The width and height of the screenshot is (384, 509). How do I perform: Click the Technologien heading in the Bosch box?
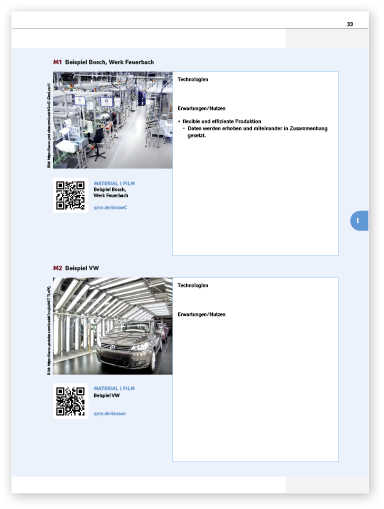(193, 79)
